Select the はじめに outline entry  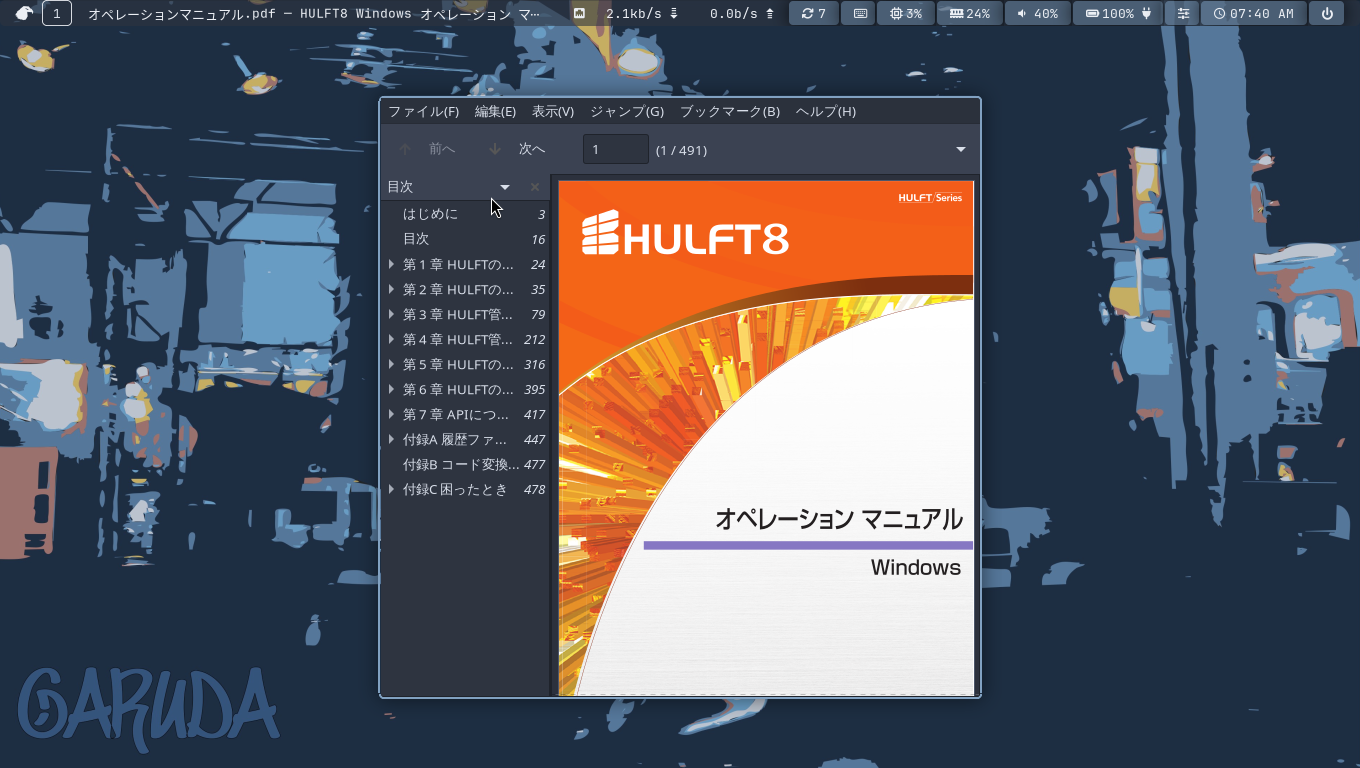click(x=465, y=214)
